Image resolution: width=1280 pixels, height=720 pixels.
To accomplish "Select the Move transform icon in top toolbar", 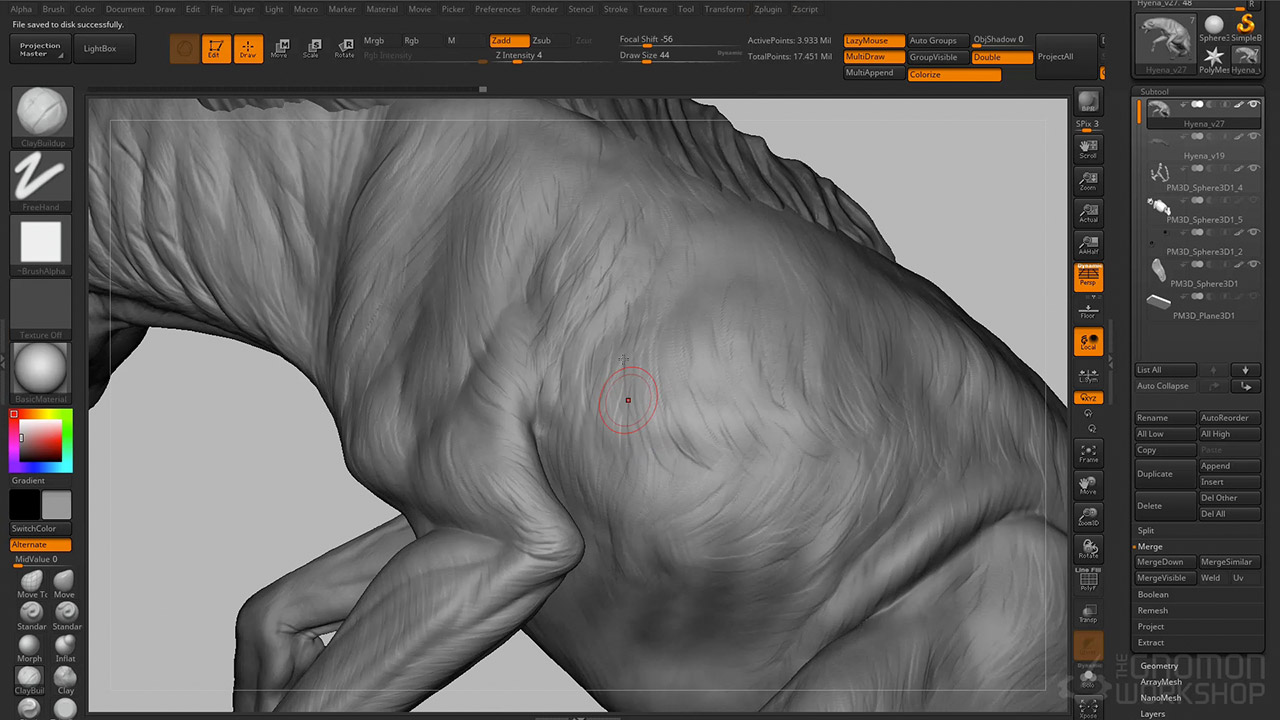I will [279, 48].
